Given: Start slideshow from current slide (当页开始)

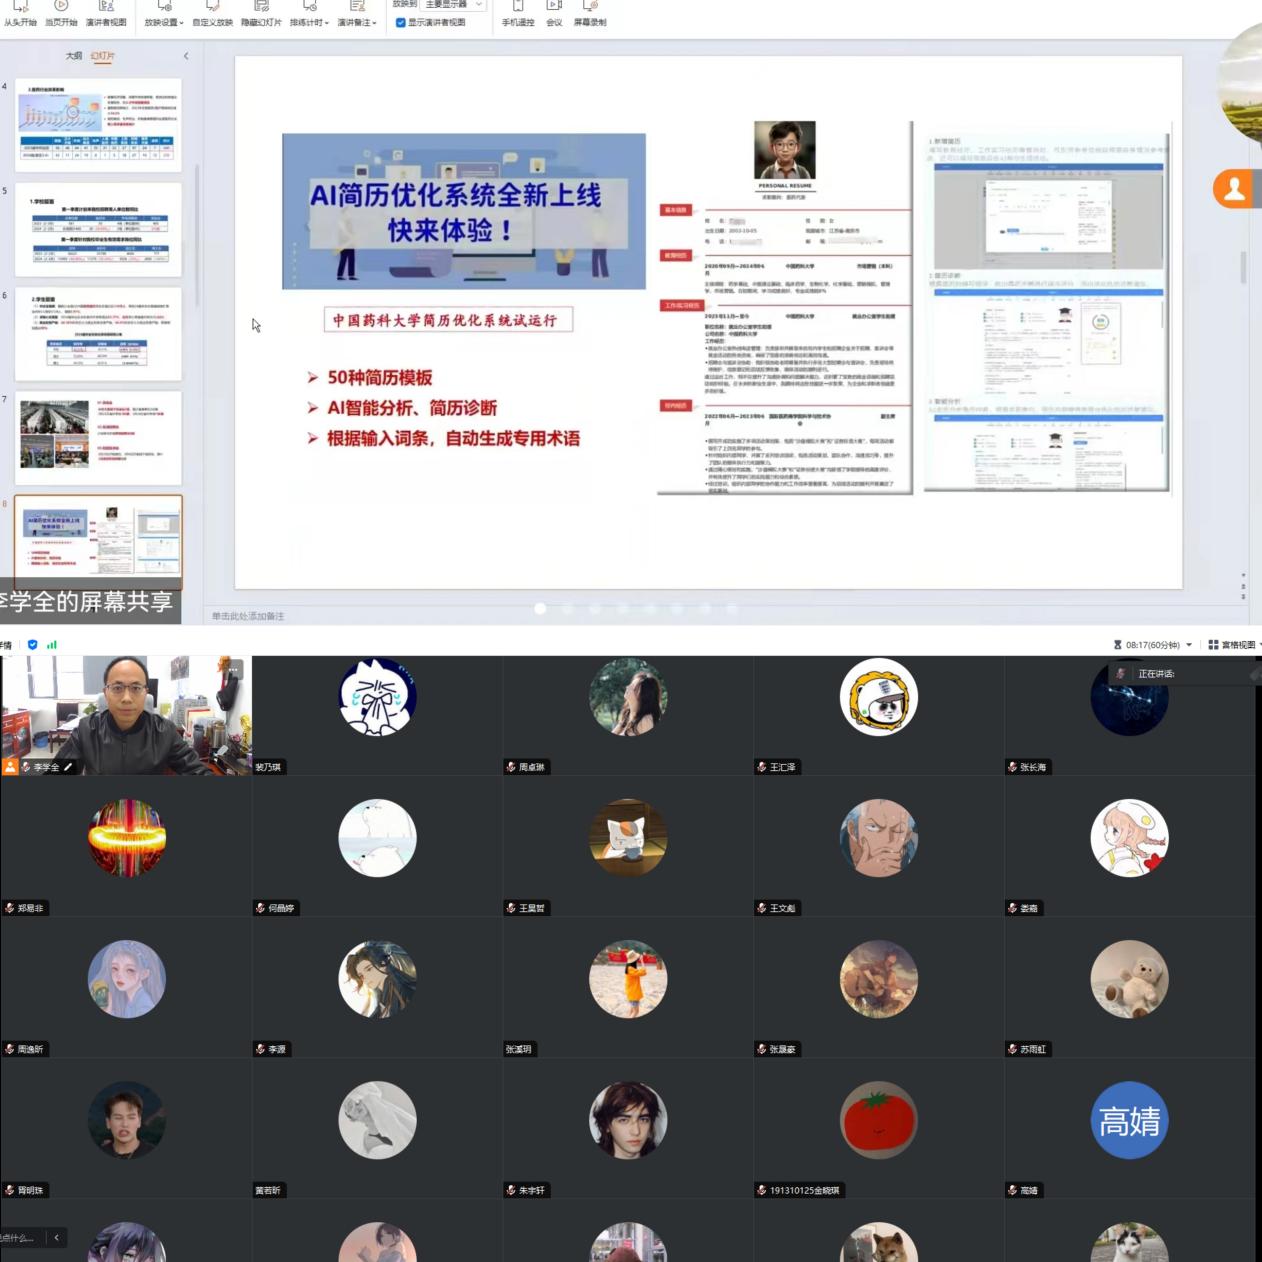Looking at the screenshot, I should pyautogui.click(x=61, y=8).
